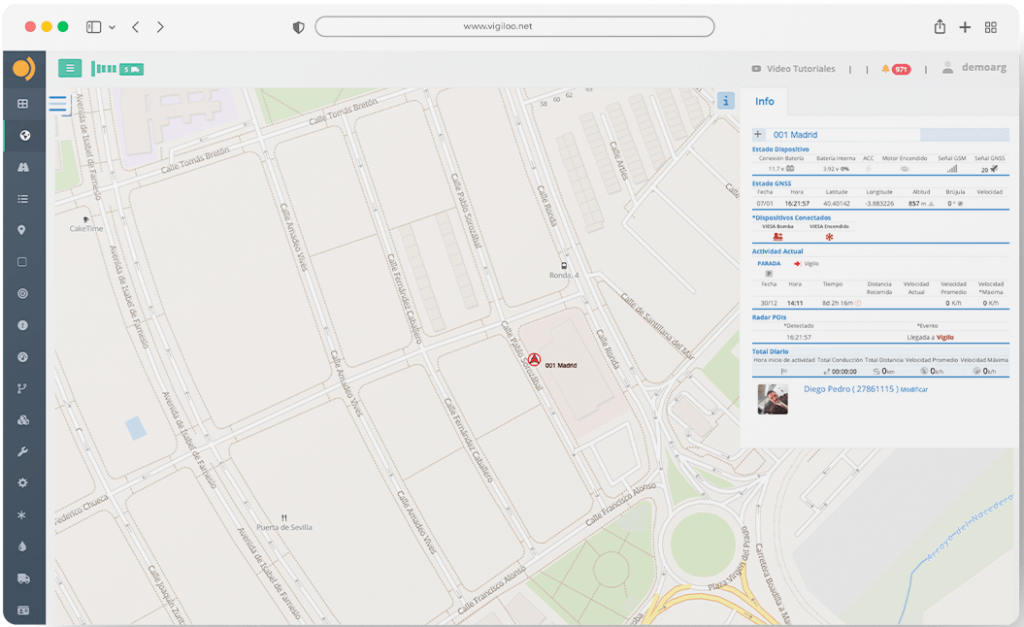Select the Info tab

(x=764, y=102)
